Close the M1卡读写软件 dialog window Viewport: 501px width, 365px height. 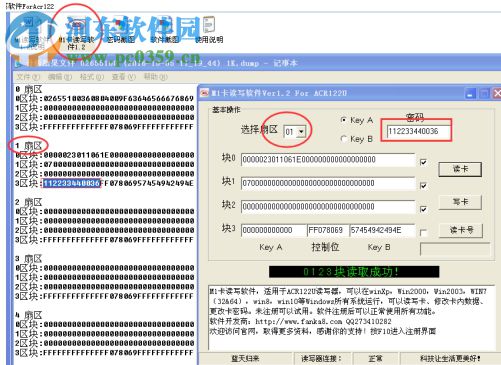497,94
